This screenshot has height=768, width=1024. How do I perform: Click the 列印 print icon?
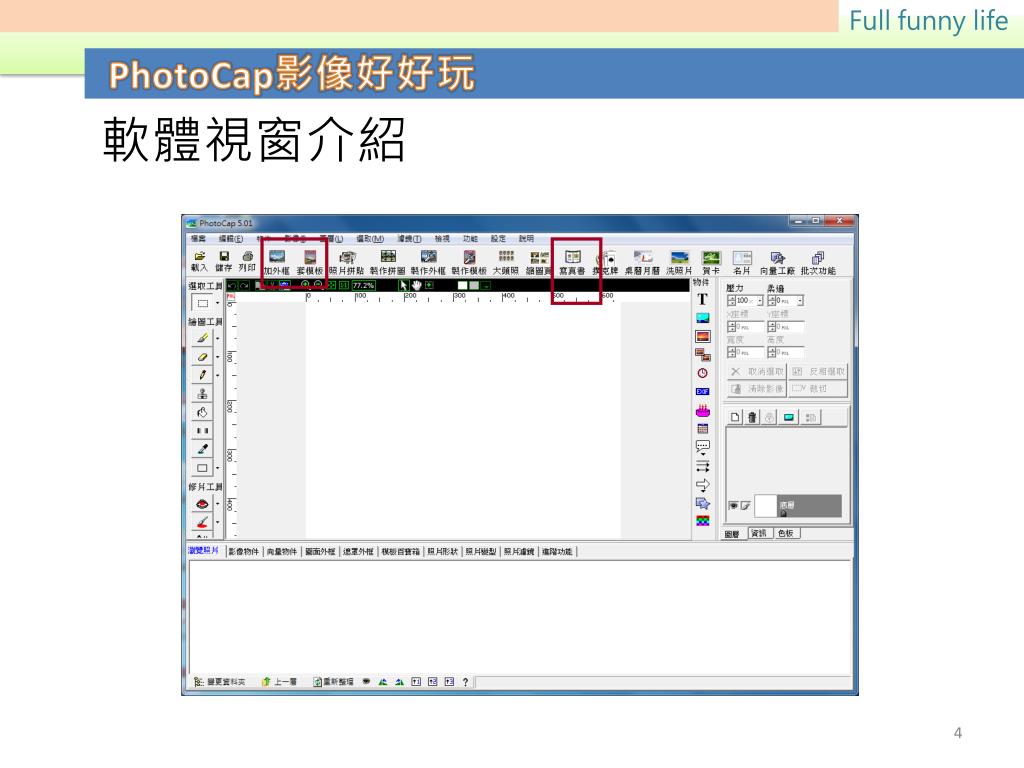248,261
